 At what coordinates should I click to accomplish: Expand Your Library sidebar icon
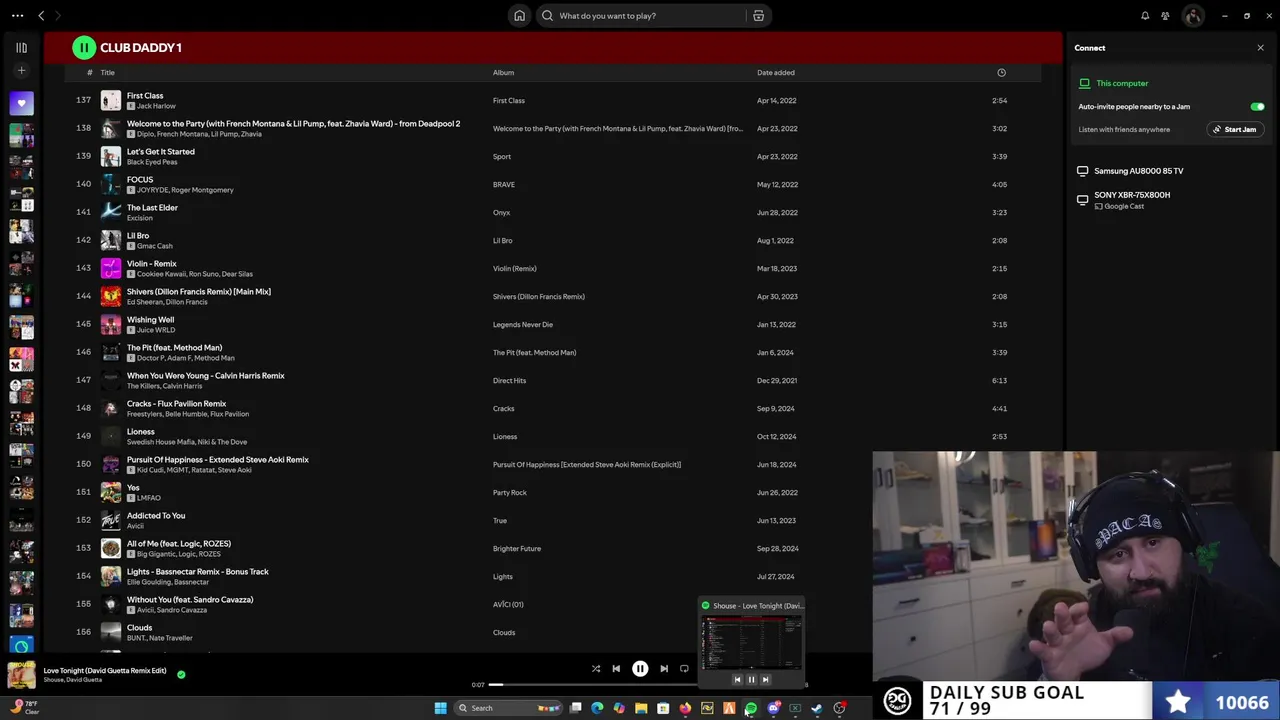tap(21, 47)
